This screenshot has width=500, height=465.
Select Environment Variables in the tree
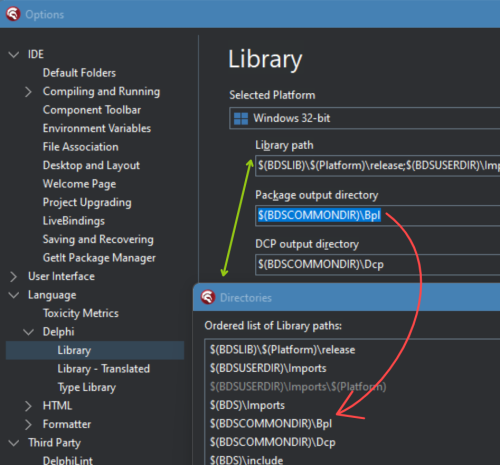point(97,128)
